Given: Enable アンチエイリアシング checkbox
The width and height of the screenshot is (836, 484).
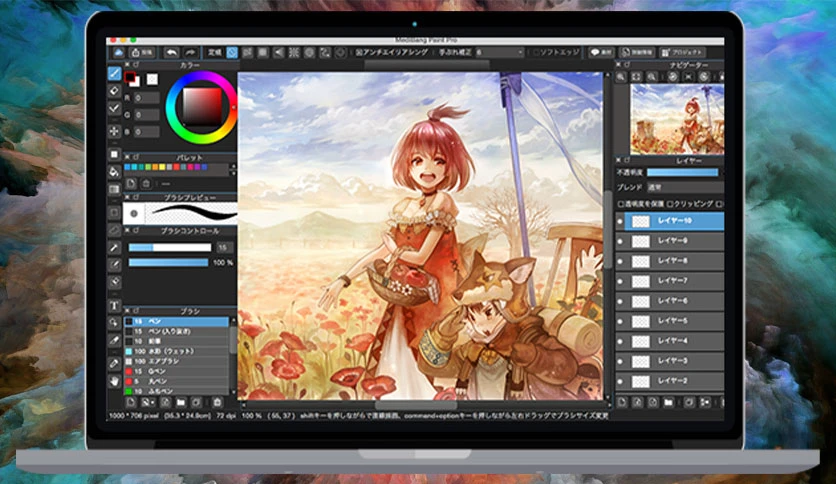Looking at the screenshot, I should coord(359,52).
